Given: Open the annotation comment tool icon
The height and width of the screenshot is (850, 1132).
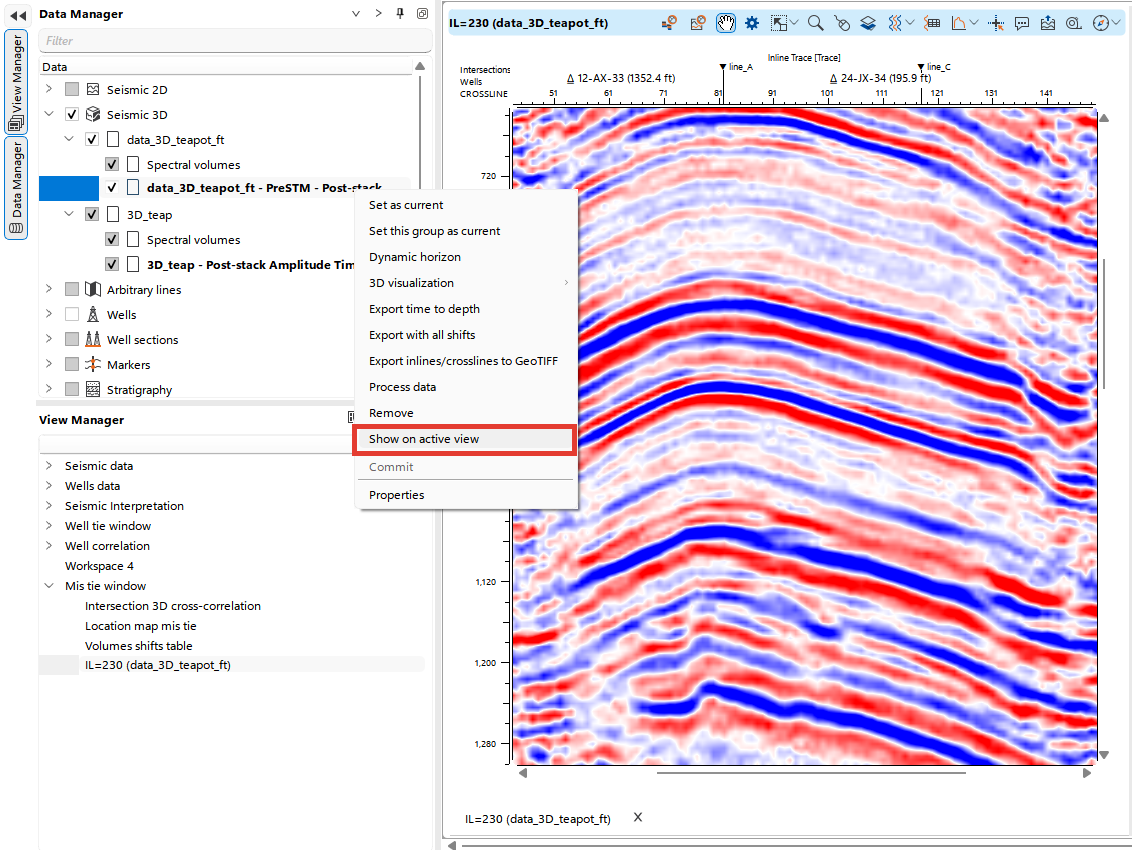Looking at the screenshot, I should click(x=1021, y=22).
